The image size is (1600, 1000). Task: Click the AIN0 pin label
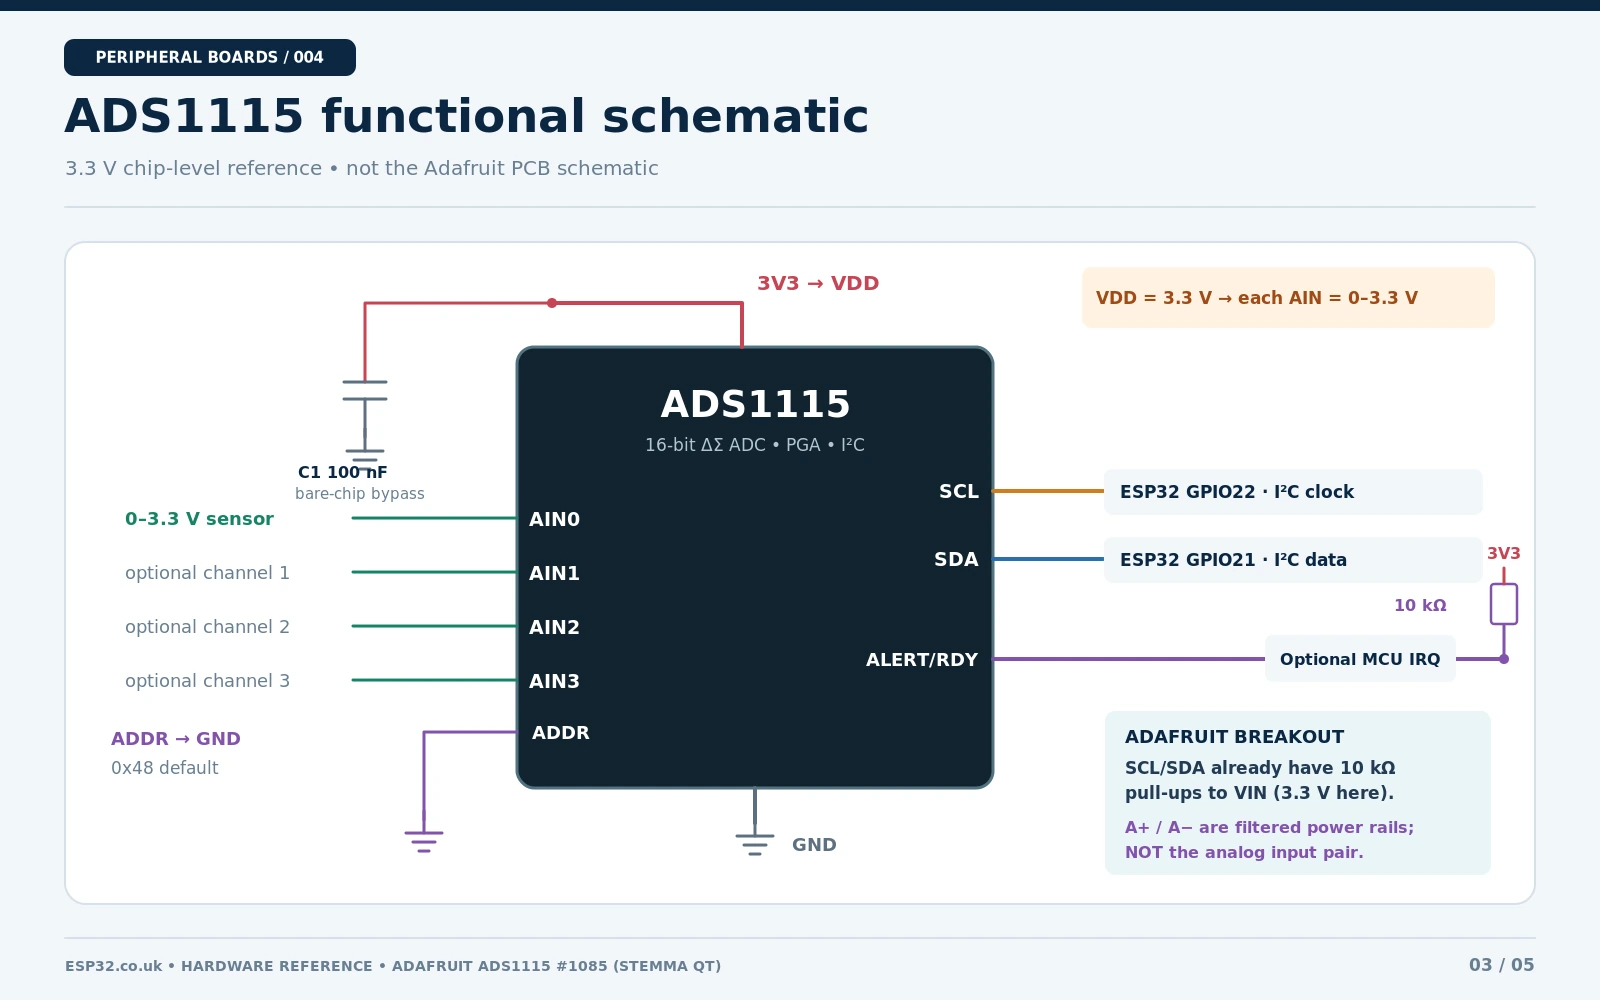pyautogui.click(x=554, y=519)
